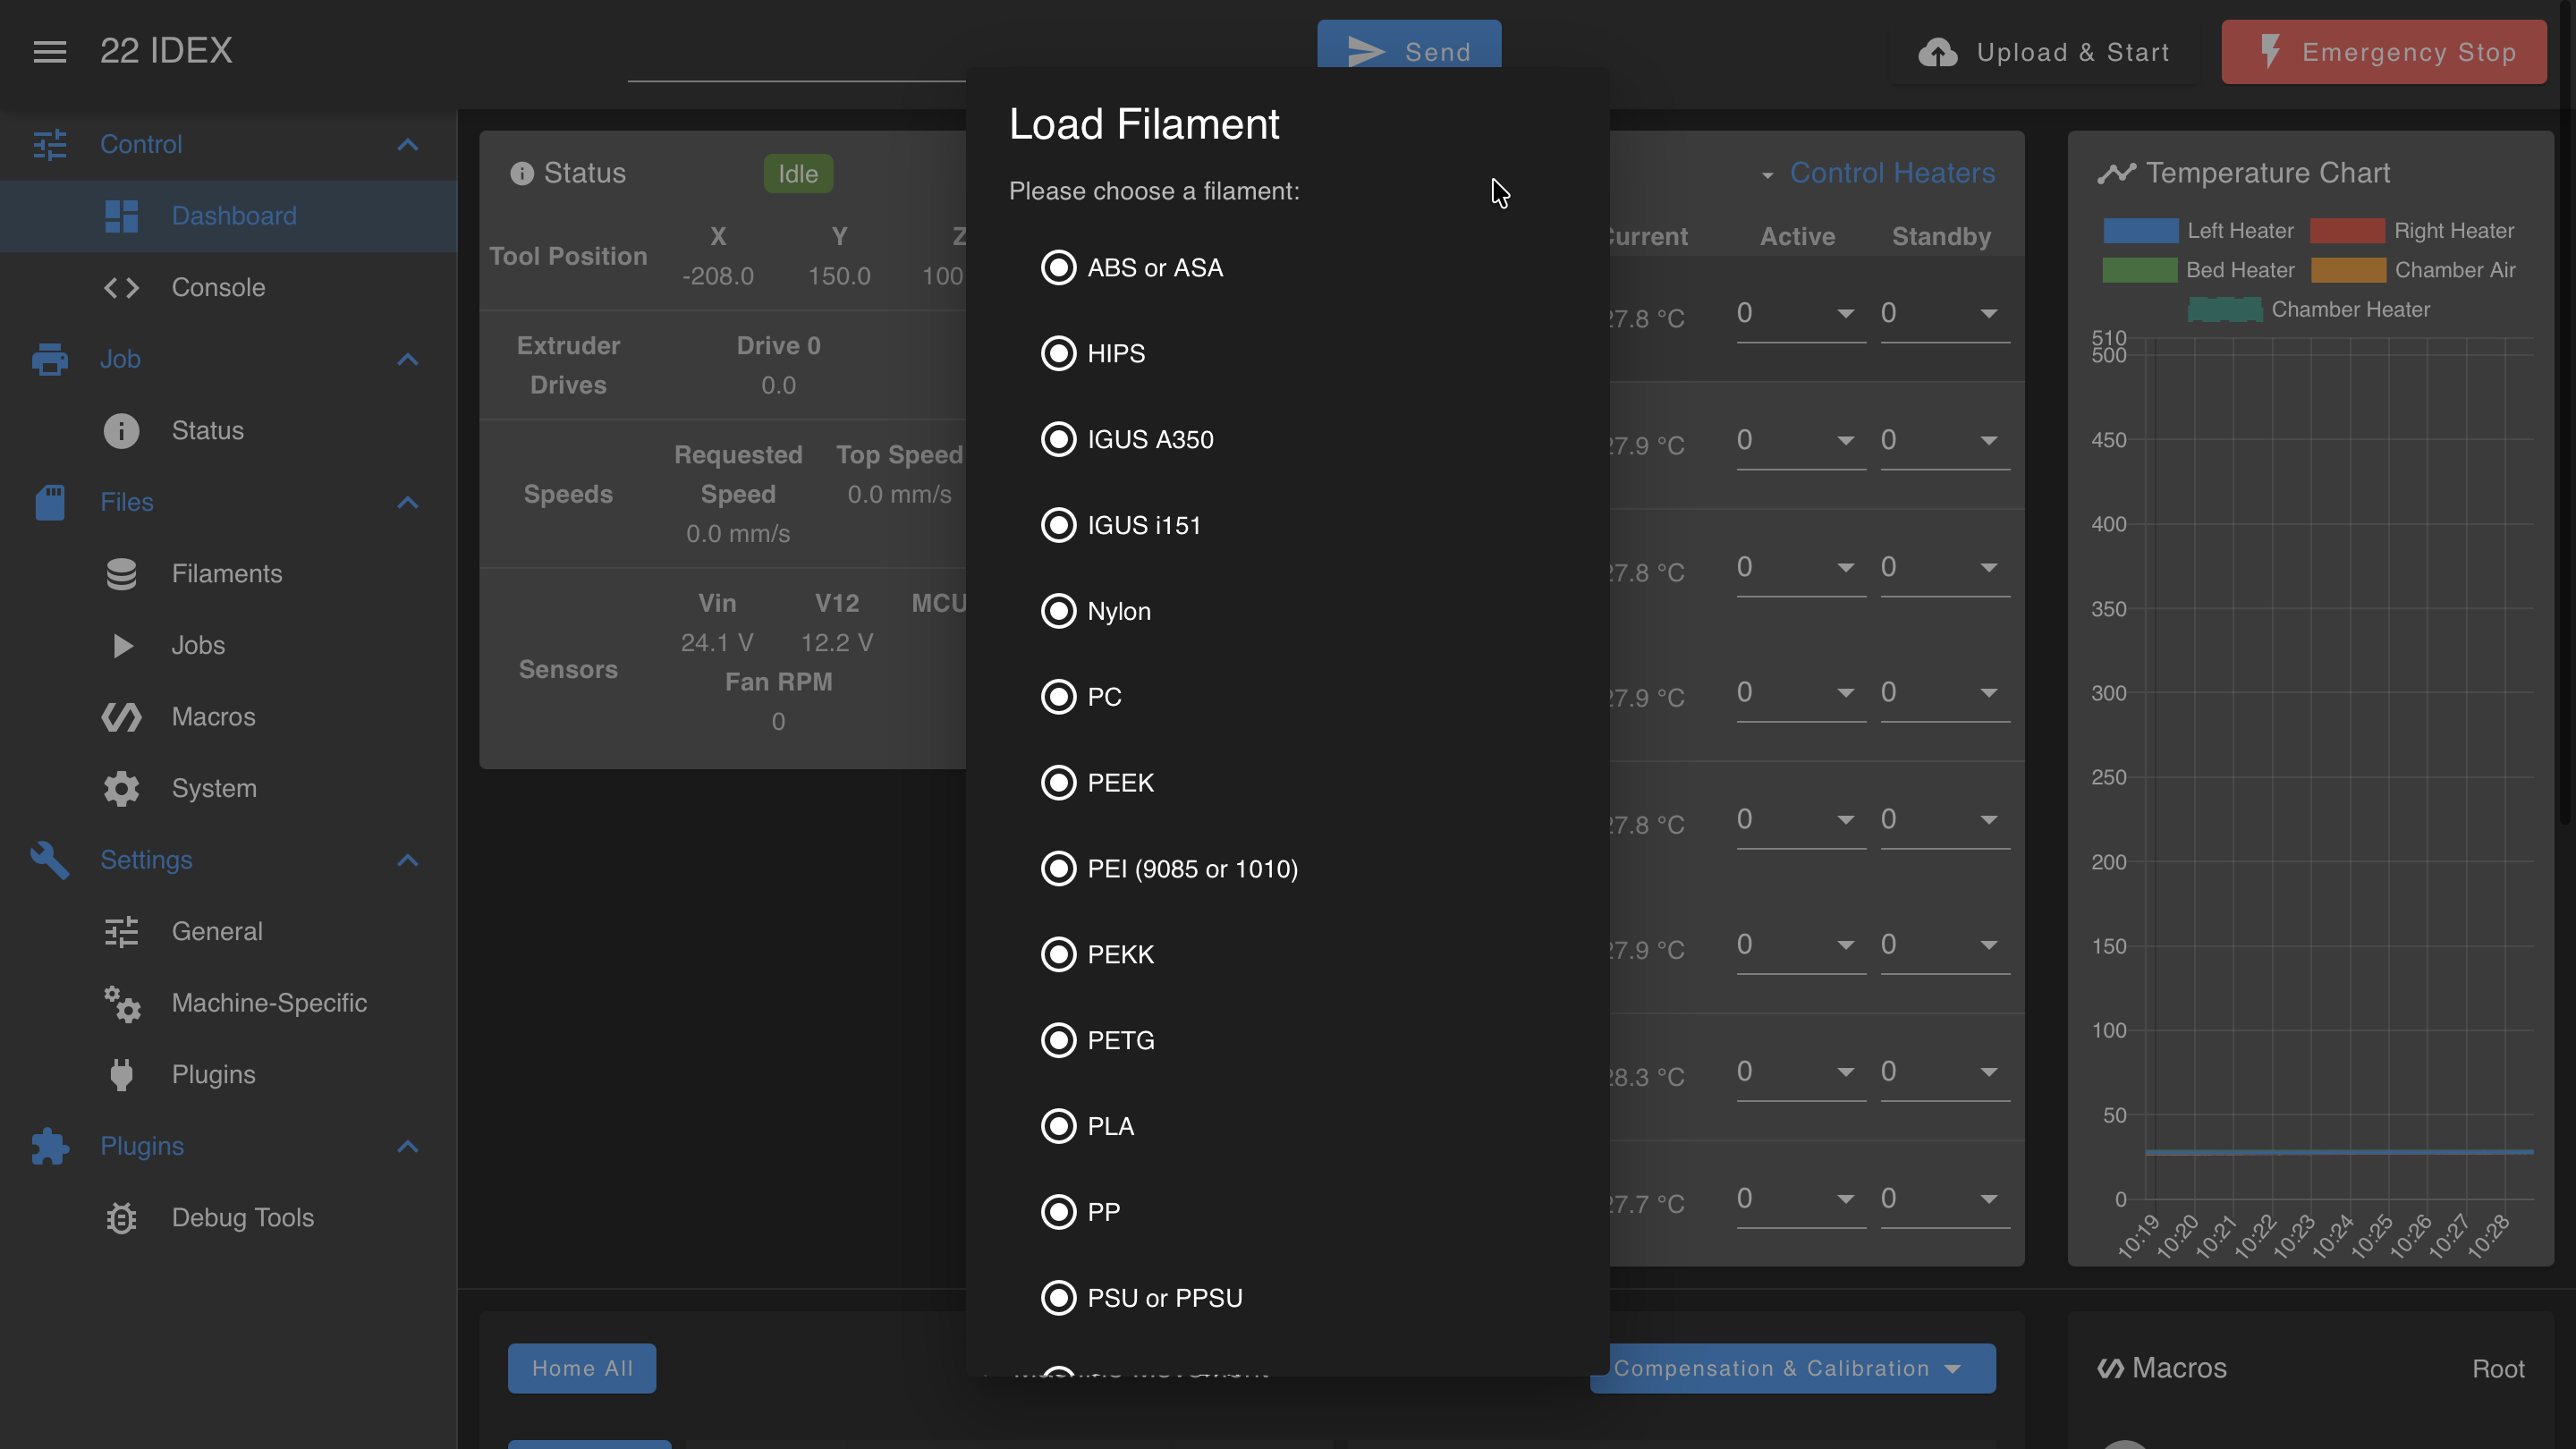This screenshot has width=2576, height=1449.
Task: Click the General tuning sliders icon
Action: pos(121,931)
